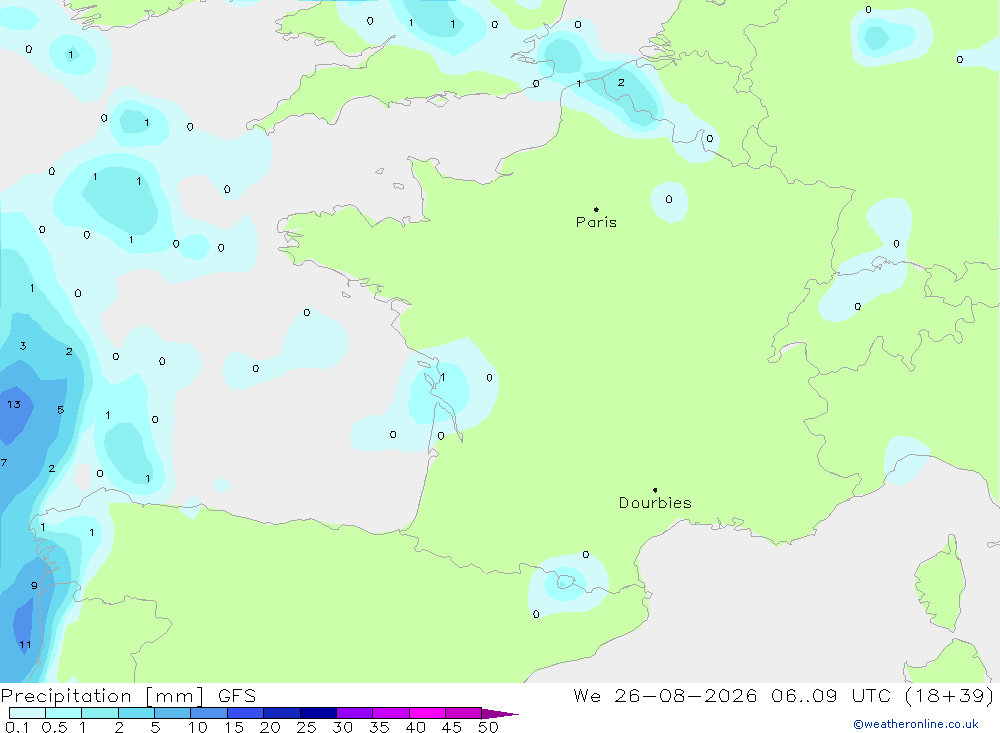Click the '(18+39)' forecast offset text

tap(949, 695)
